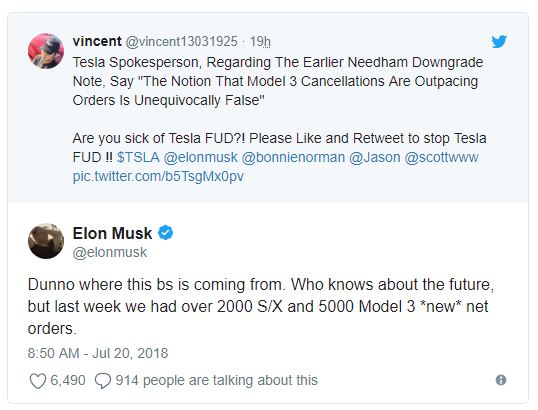Open the @Jason mention link
Image resolution: width=538 pixels, height=410 pixels.
click(375, 157)
